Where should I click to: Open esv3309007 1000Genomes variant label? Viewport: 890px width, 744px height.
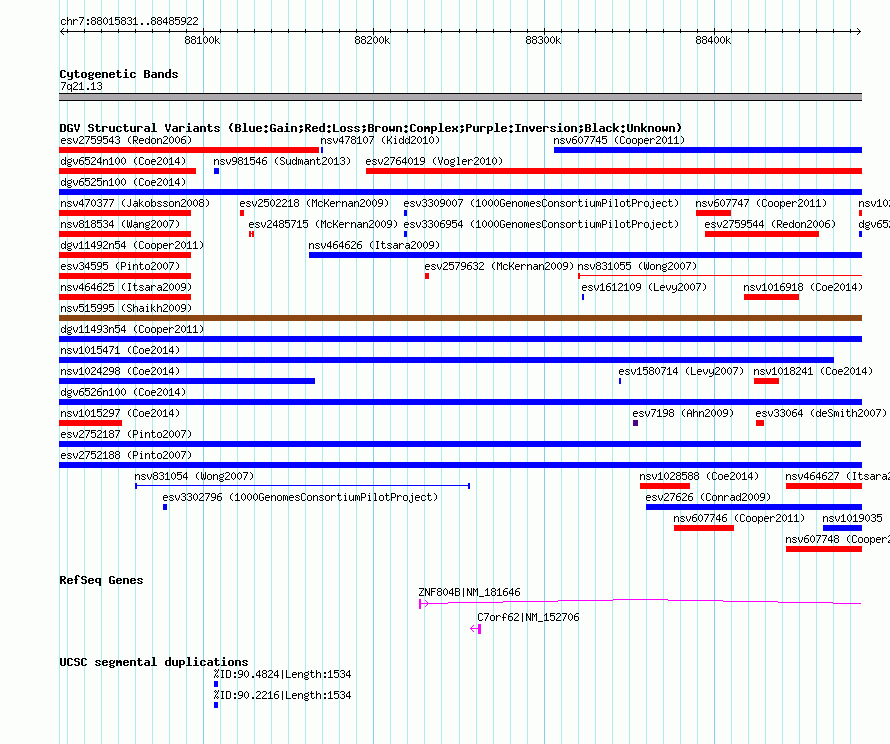tap(541, 203)
